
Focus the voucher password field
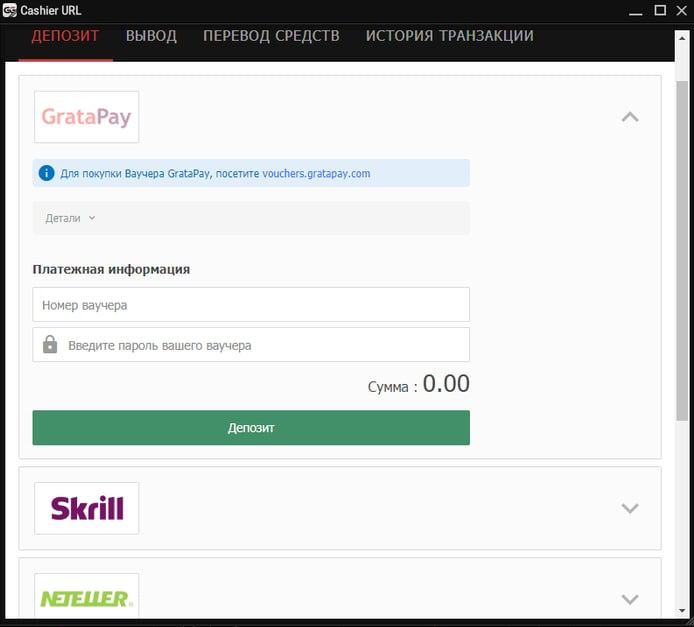pos(251,345)
